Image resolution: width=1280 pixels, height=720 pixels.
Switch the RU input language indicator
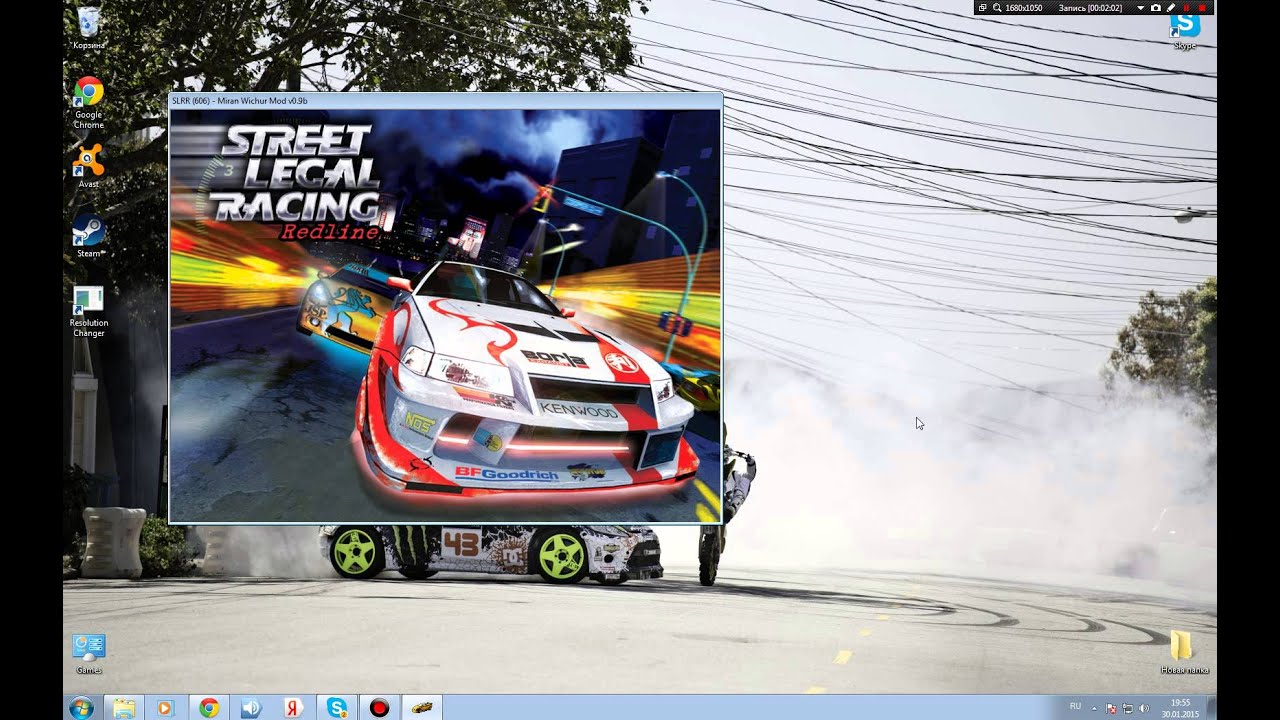tap(1076, 706)
